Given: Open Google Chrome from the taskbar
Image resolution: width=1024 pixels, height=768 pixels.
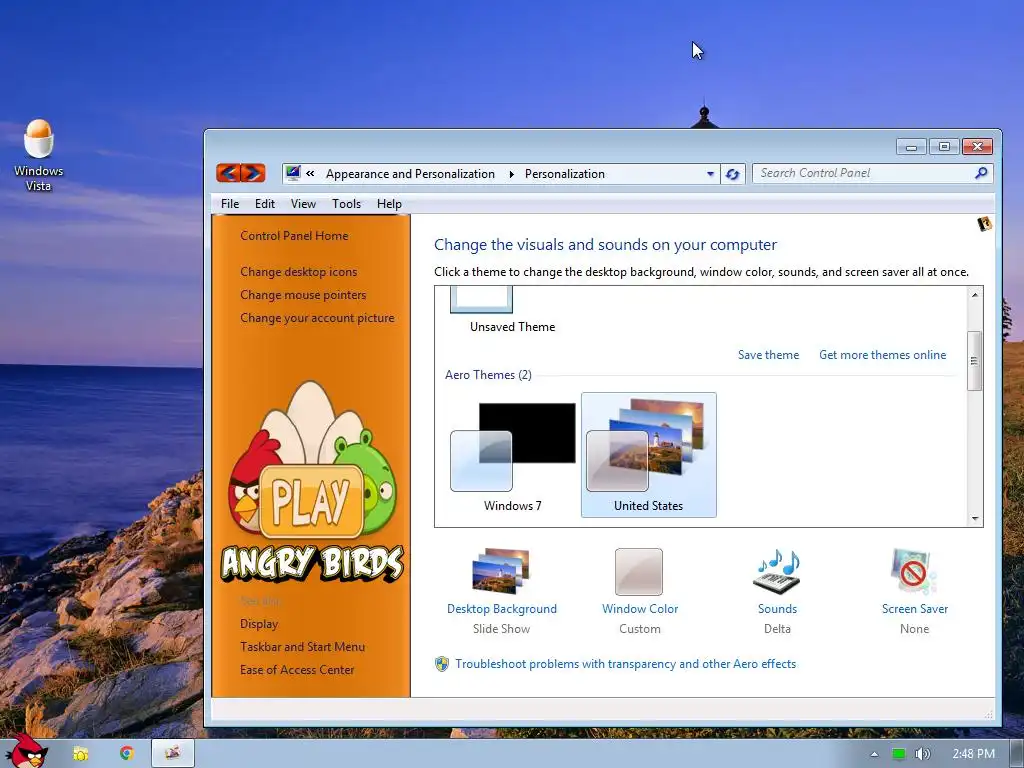Looking at the screenshot, I should point(127,753).
